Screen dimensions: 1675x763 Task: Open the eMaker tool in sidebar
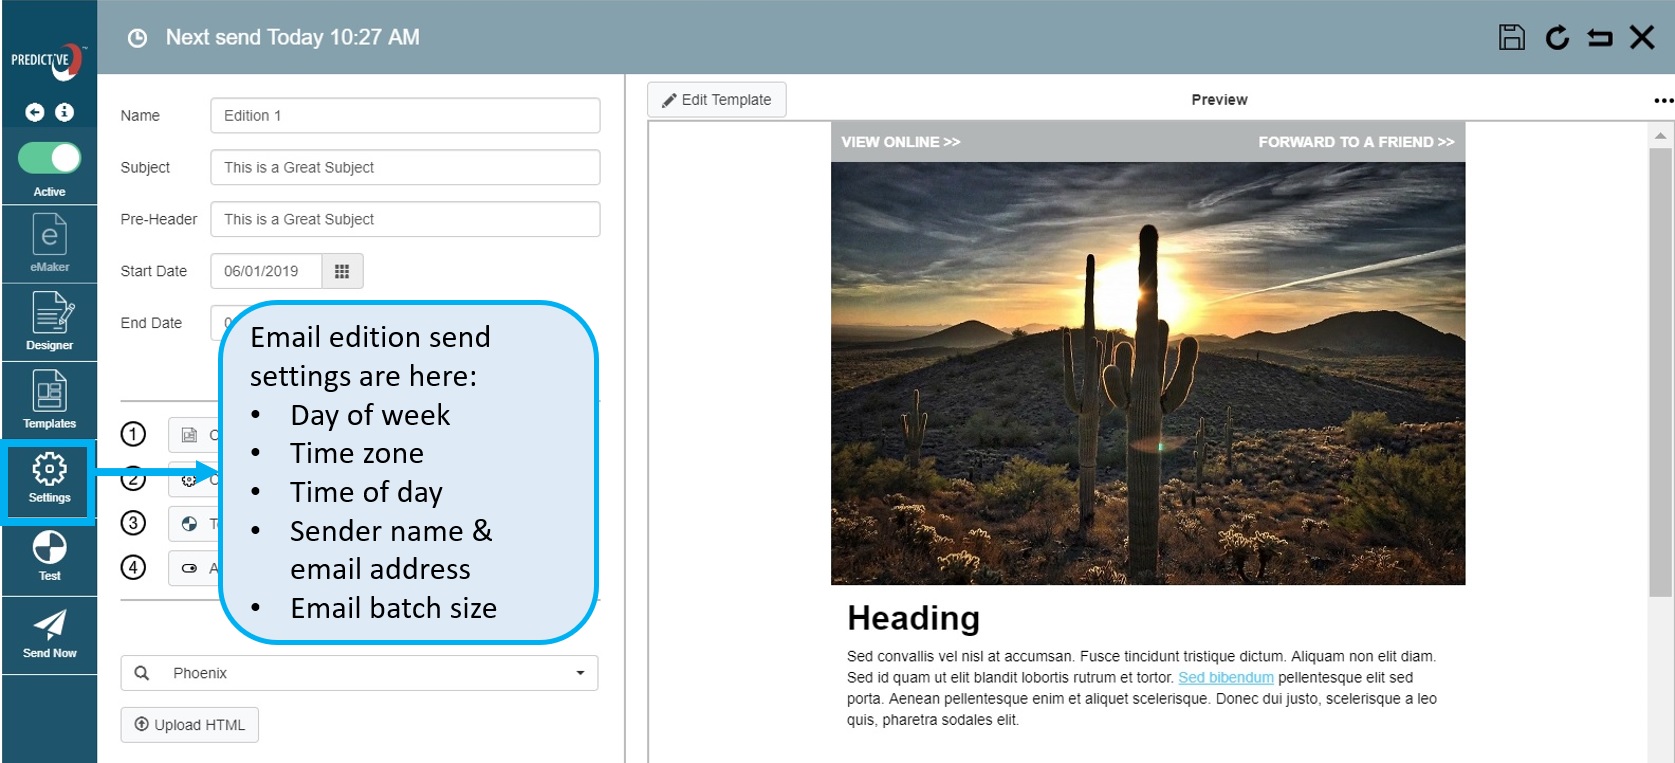(49, 243)
